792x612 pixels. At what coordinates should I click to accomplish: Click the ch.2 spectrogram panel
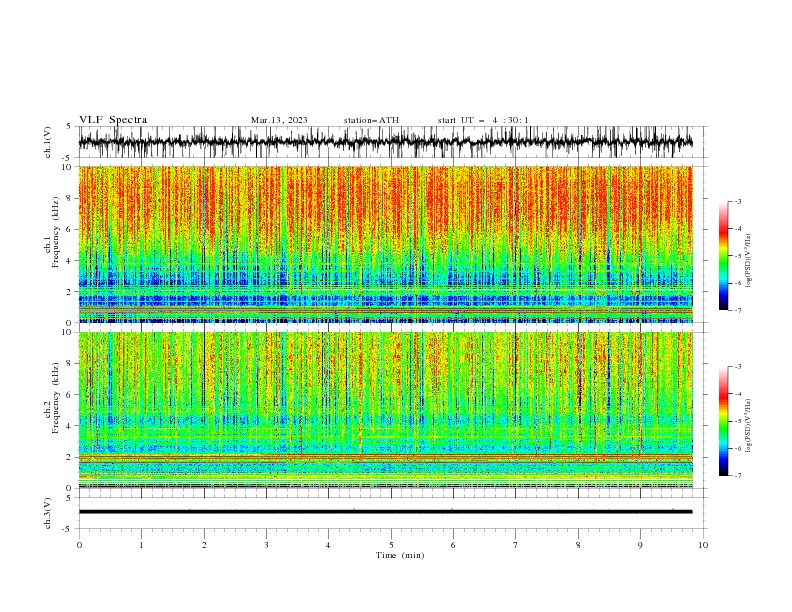385,410
